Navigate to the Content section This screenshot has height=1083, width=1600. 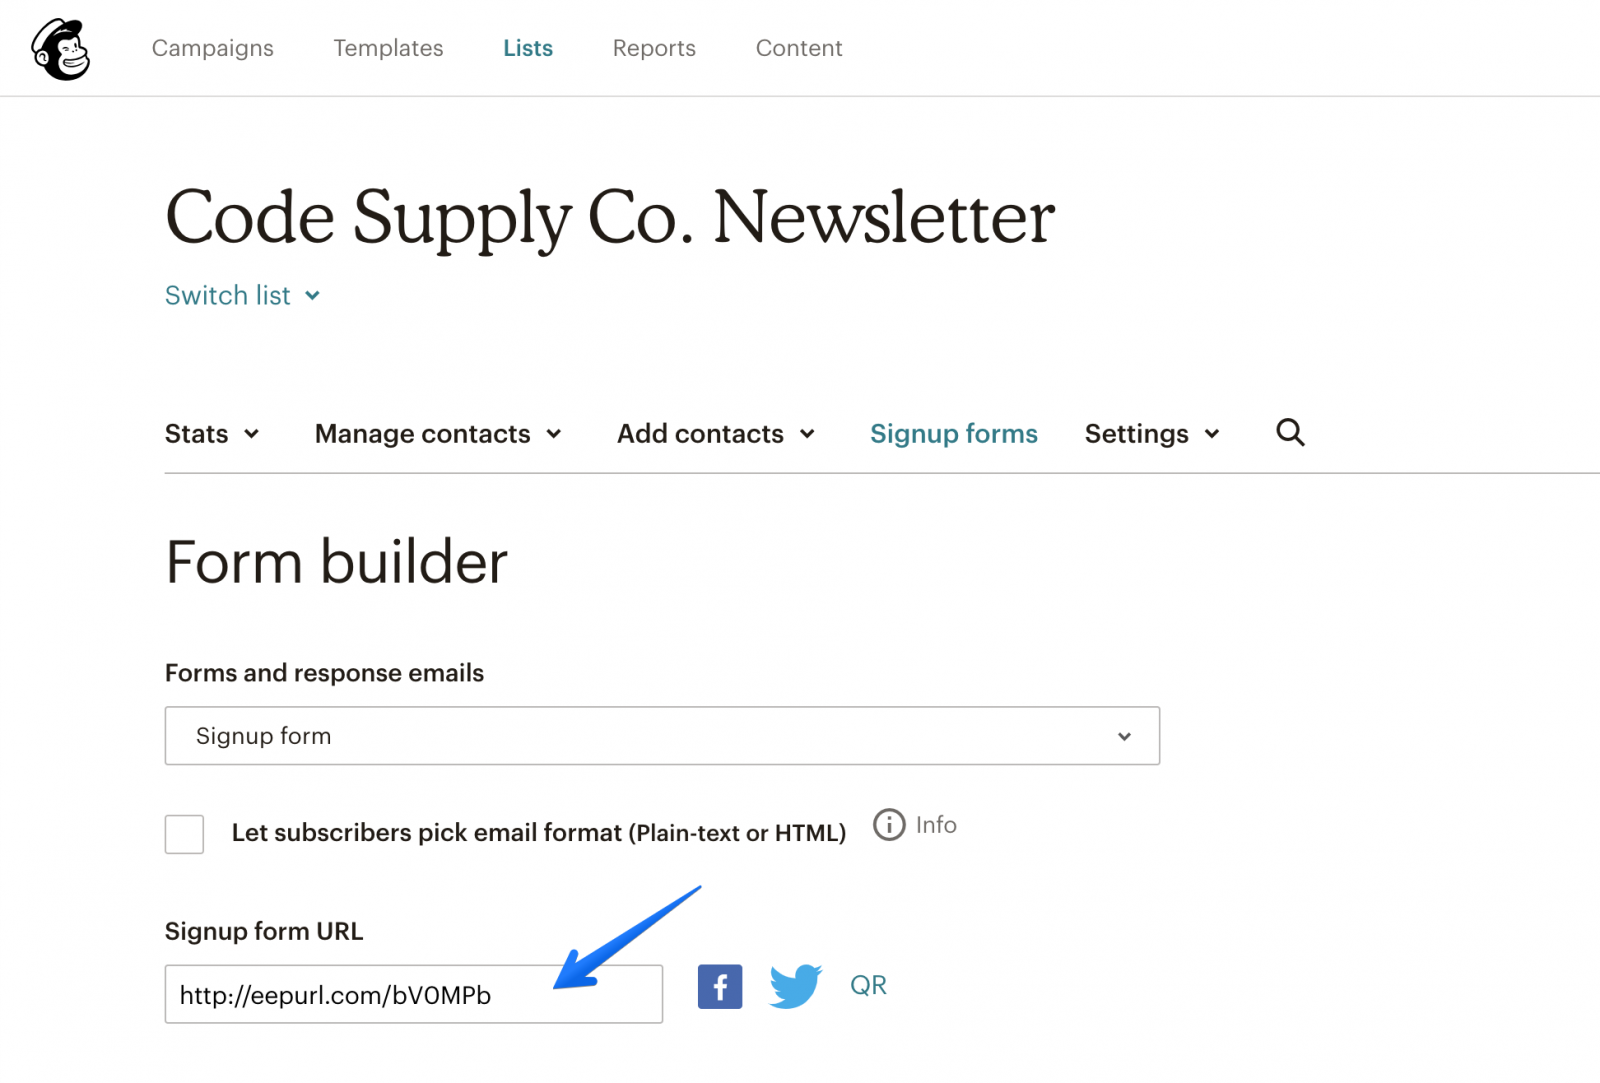click(798, 48)
